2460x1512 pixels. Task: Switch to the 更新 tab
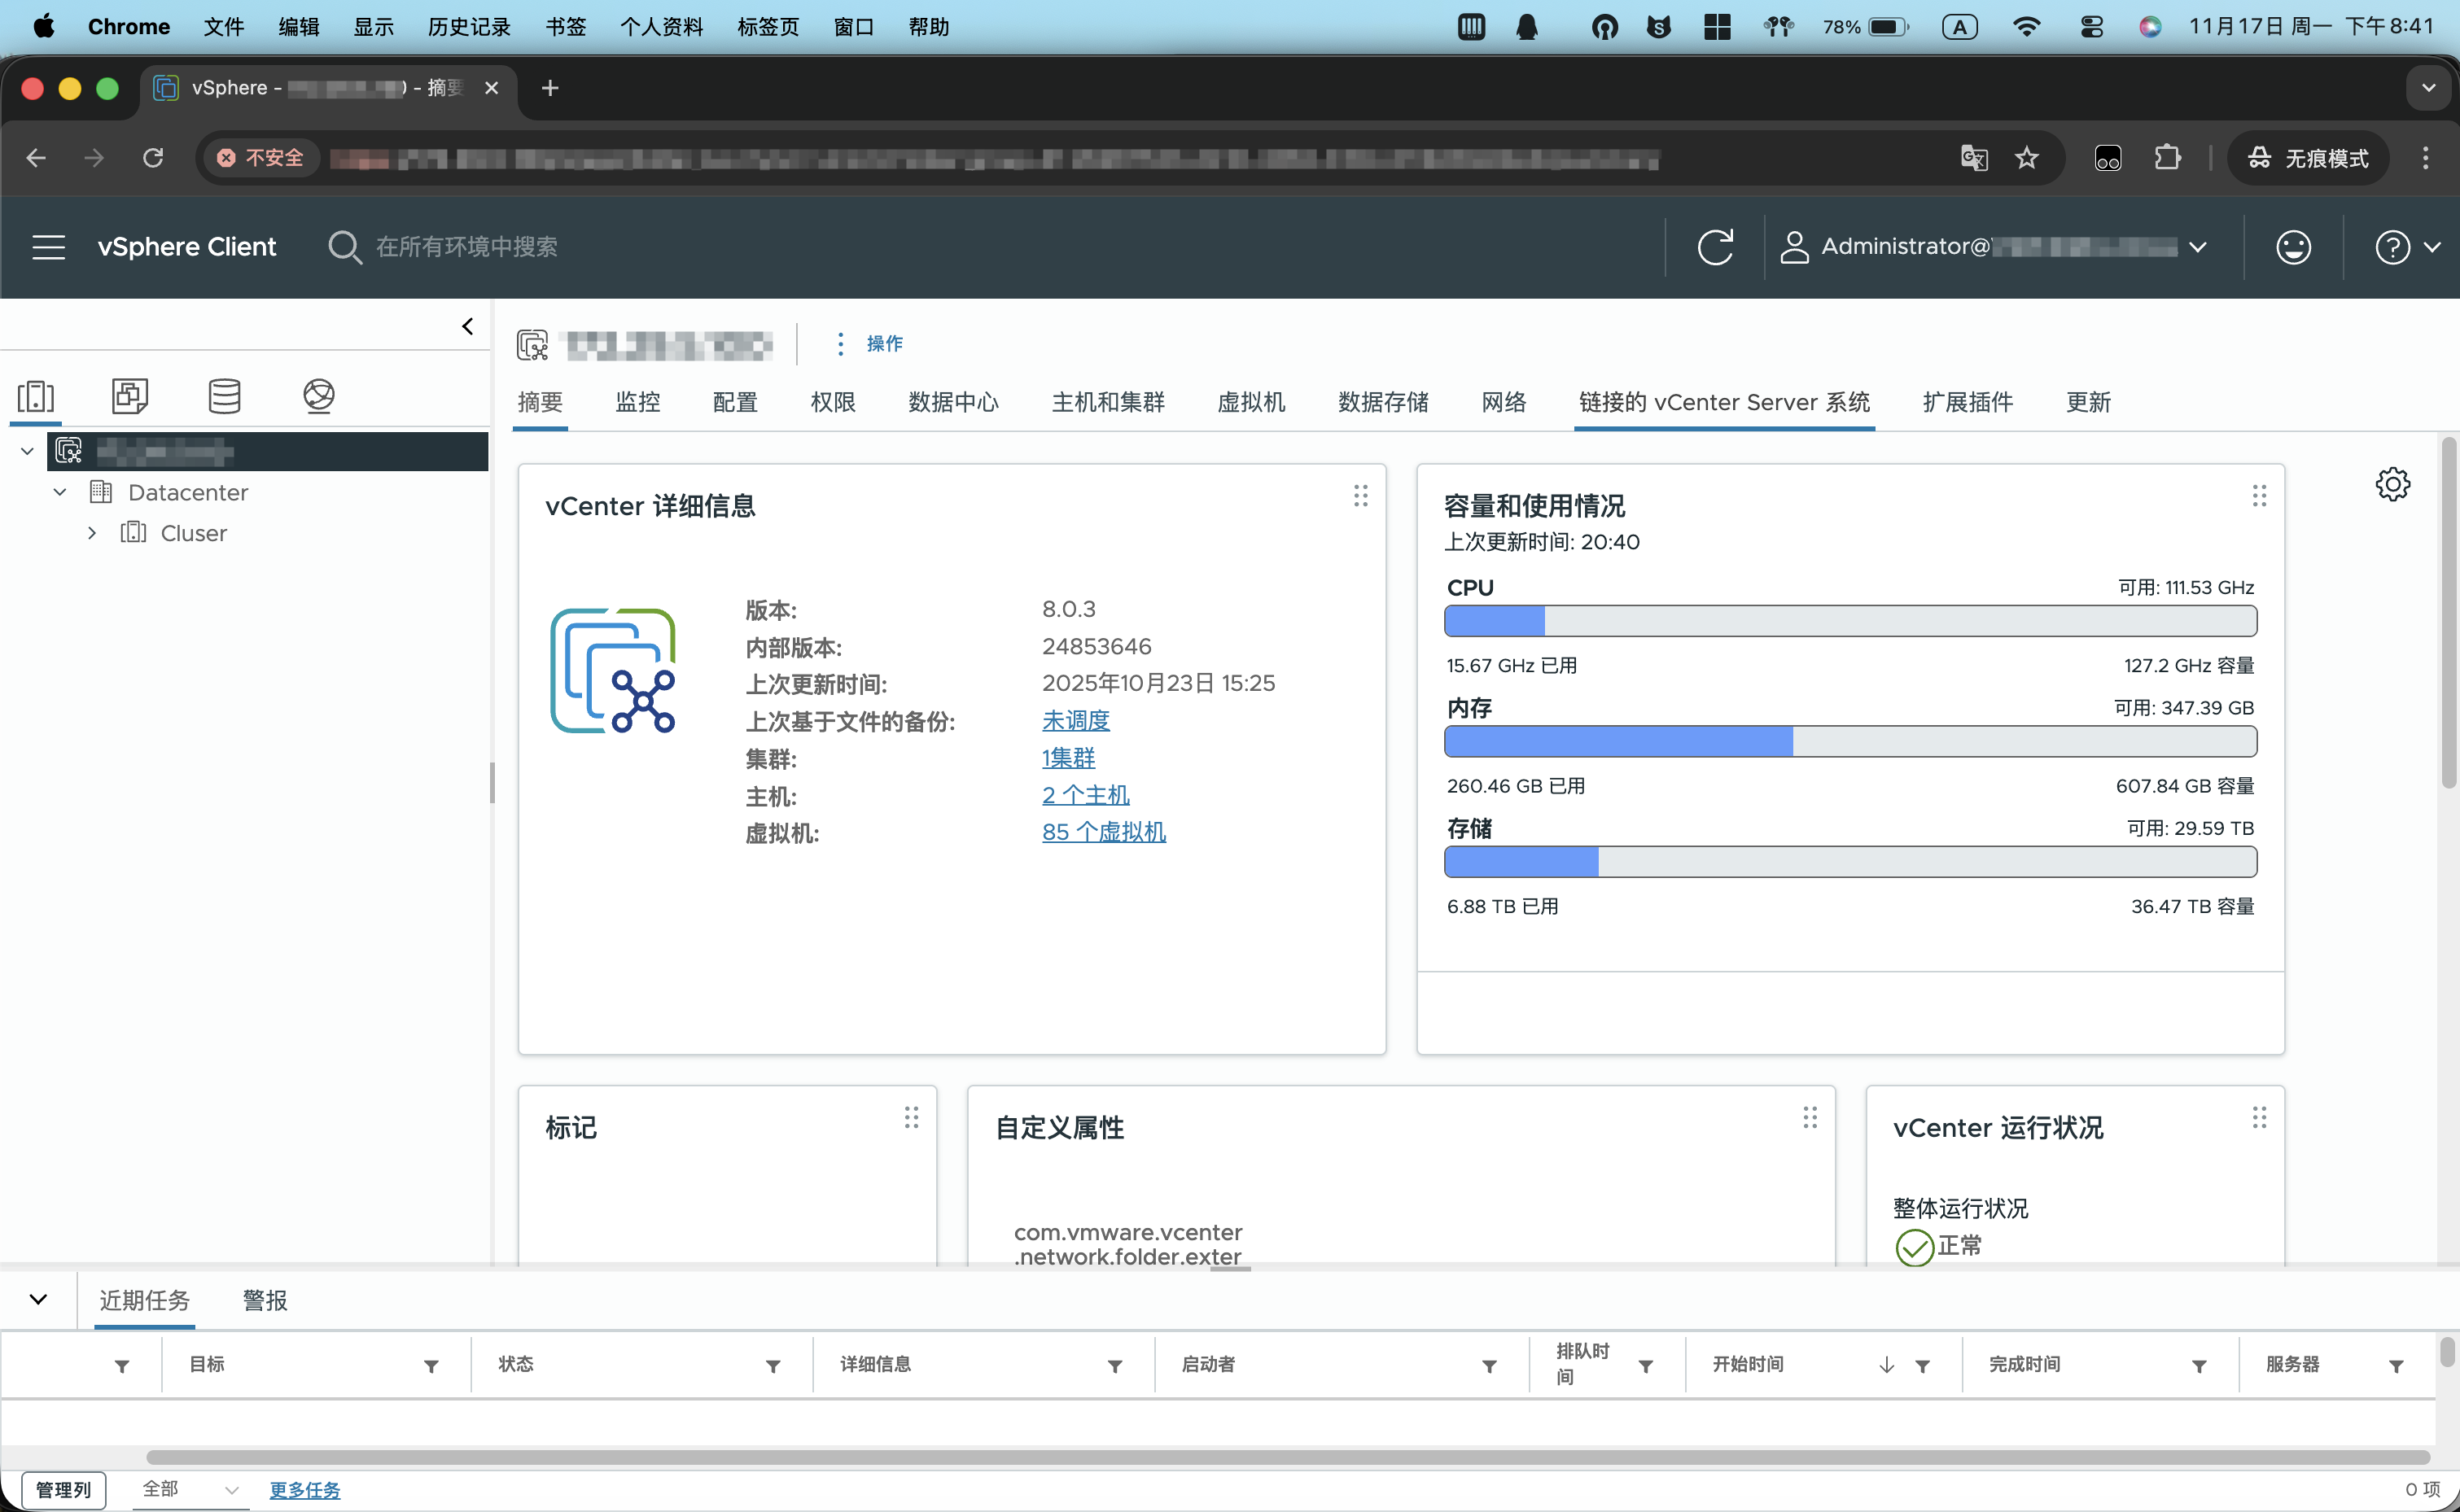click(2088, 402)
